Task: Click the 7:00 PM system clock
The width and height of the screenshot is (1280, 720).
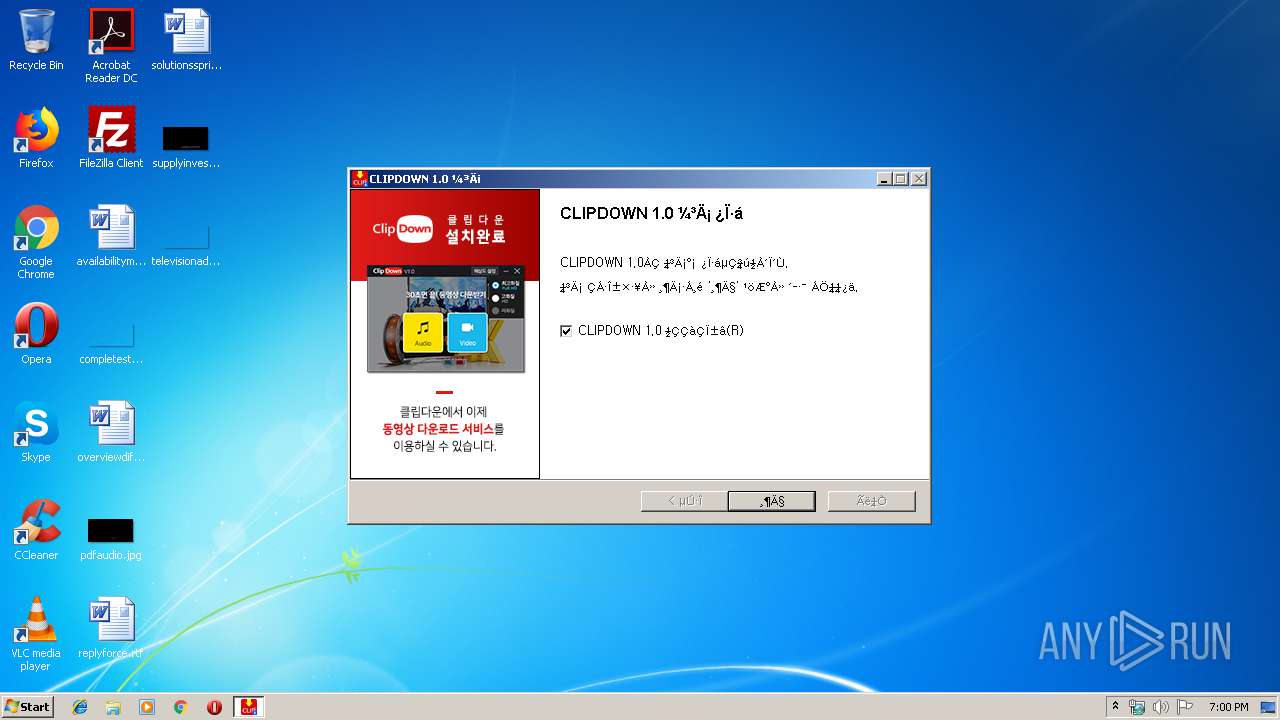Action: (1228, 707)
